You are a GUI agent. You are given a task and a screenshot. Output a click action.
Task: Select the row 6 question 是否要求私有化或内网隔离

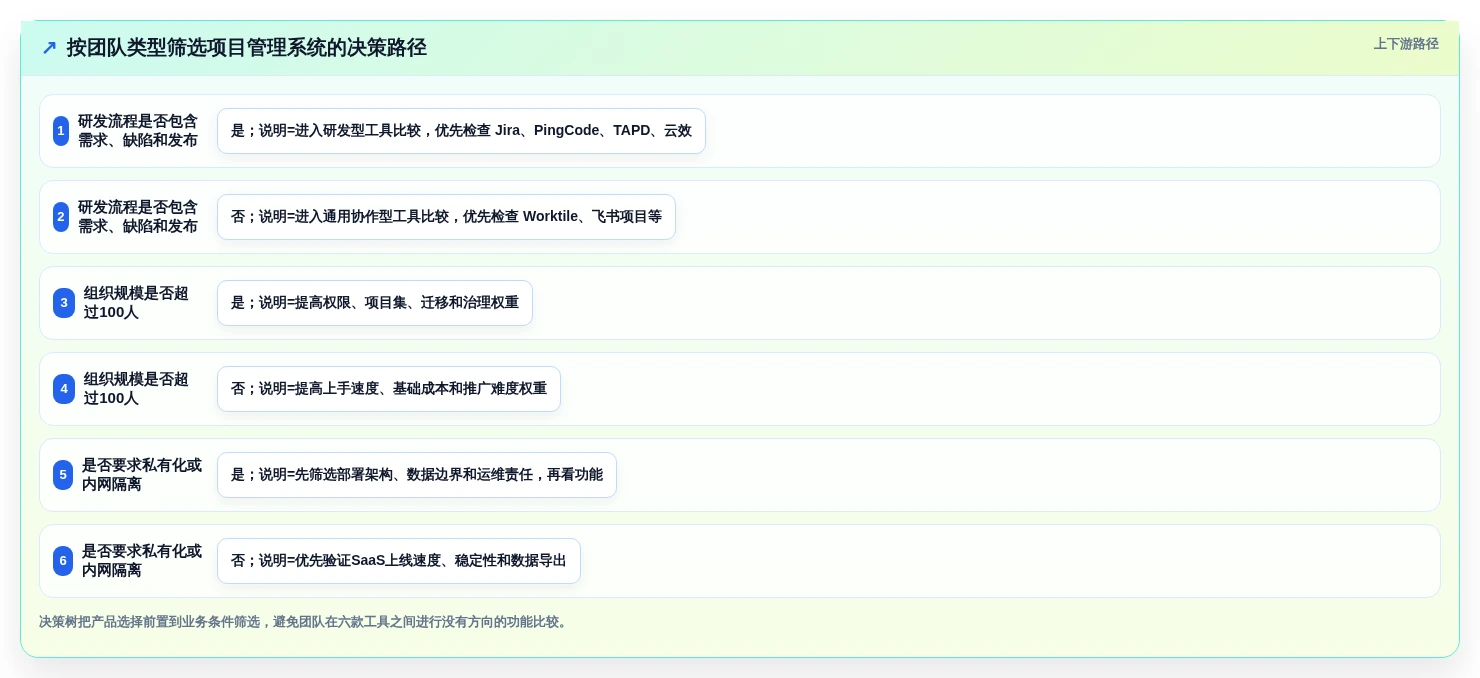pyautogui.click(x=142, y=561)
